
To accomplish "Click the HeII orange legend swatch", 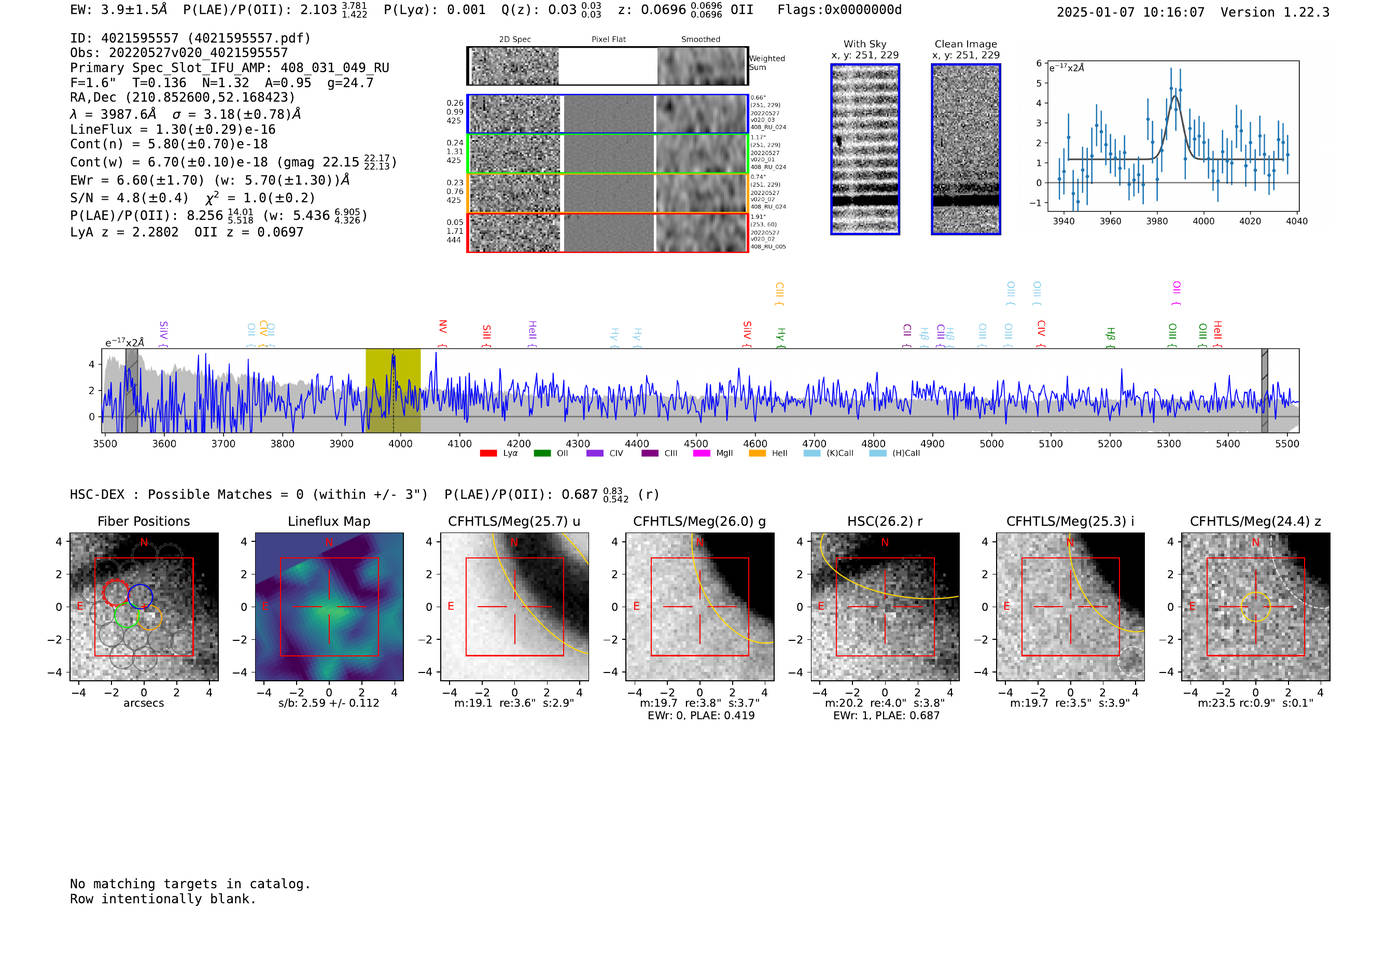I will [x=758, y=453].
